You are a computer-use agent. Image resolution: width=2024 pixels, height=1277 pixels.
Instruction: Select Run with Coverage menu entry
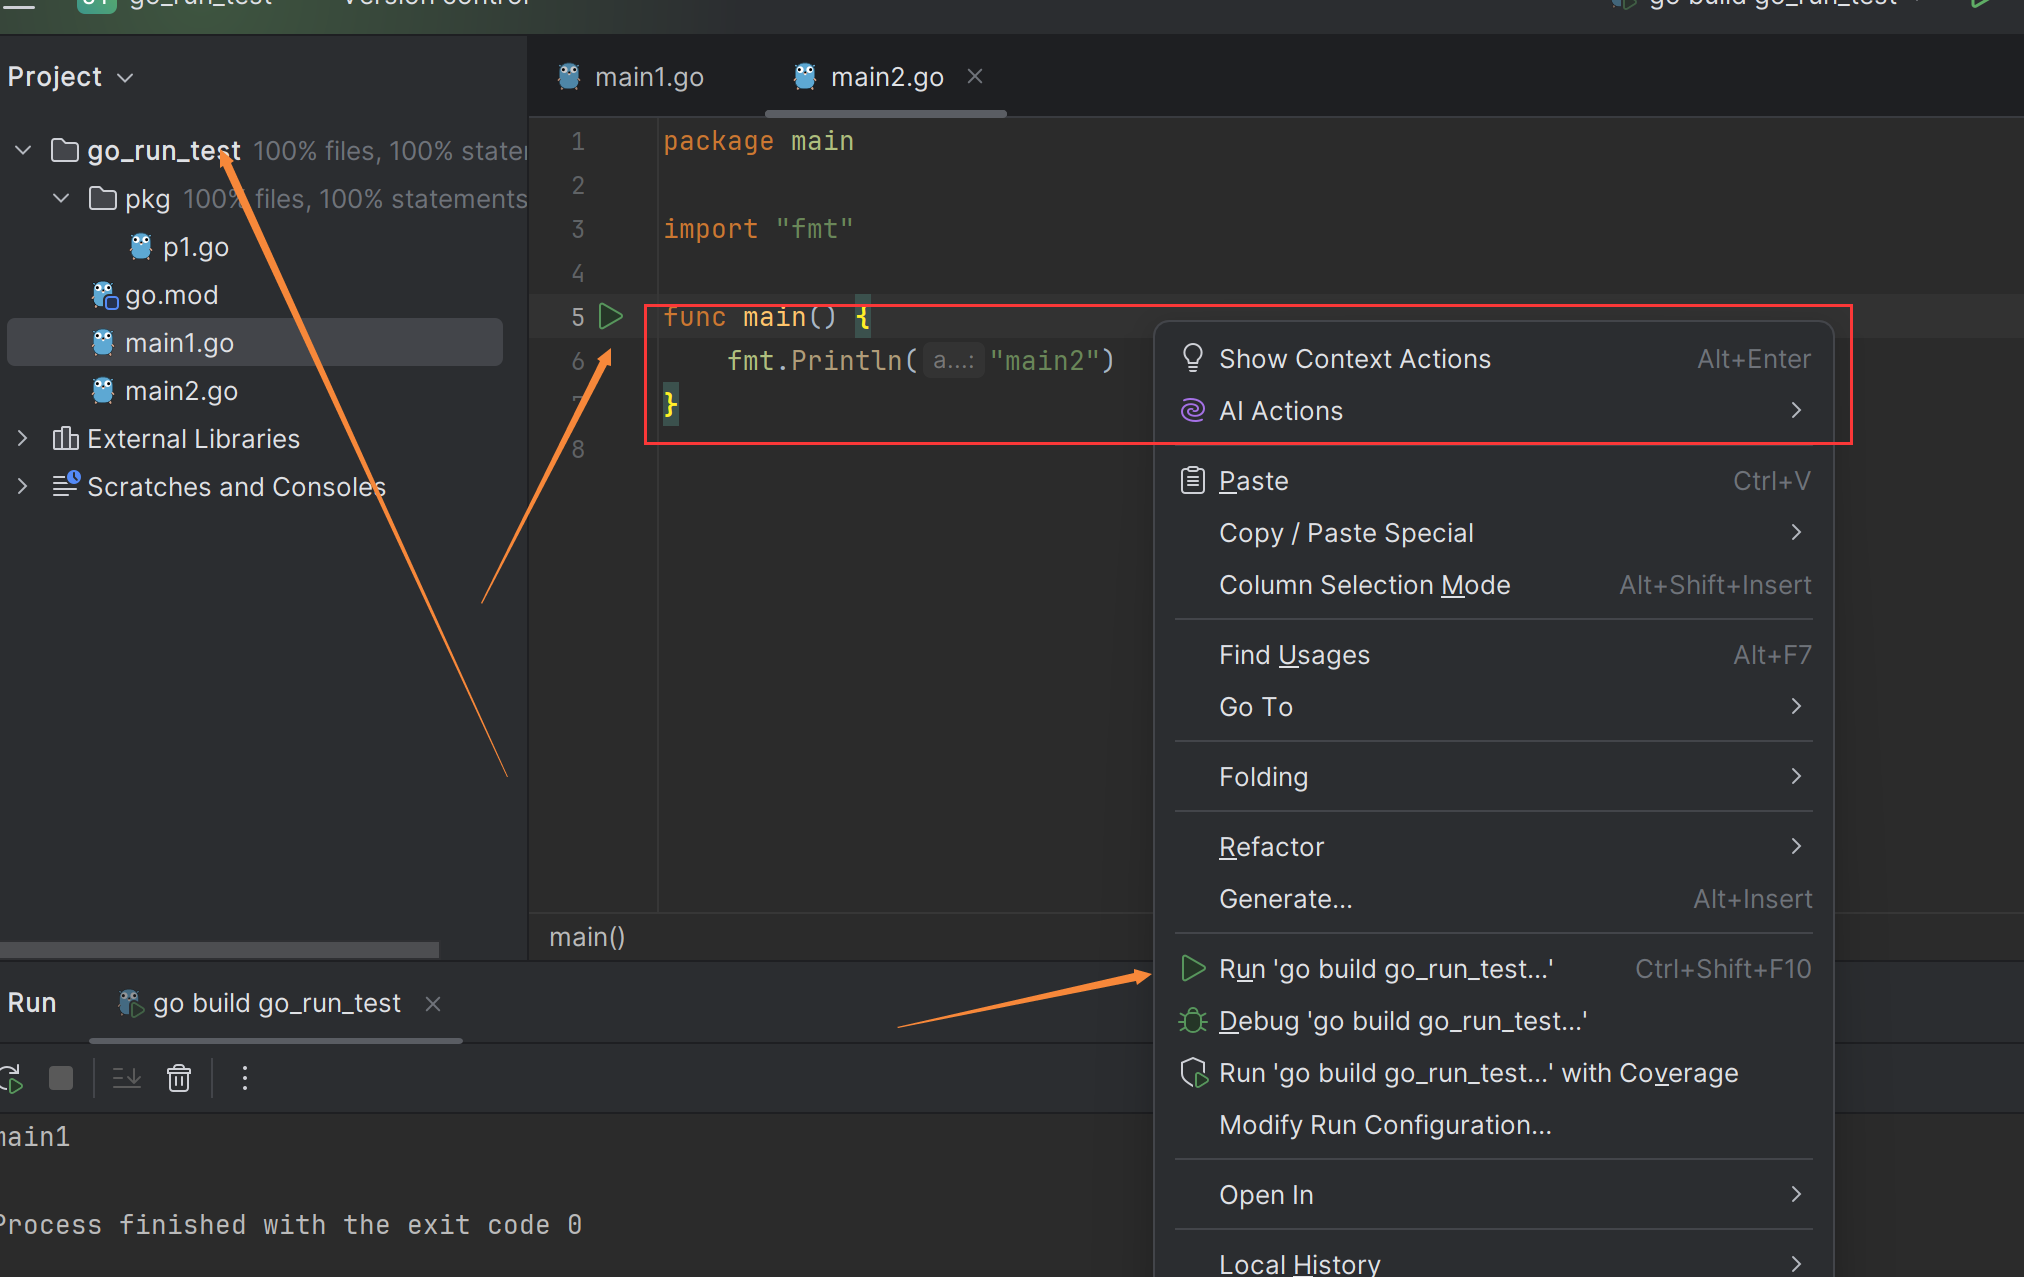pos(1476,1073)
